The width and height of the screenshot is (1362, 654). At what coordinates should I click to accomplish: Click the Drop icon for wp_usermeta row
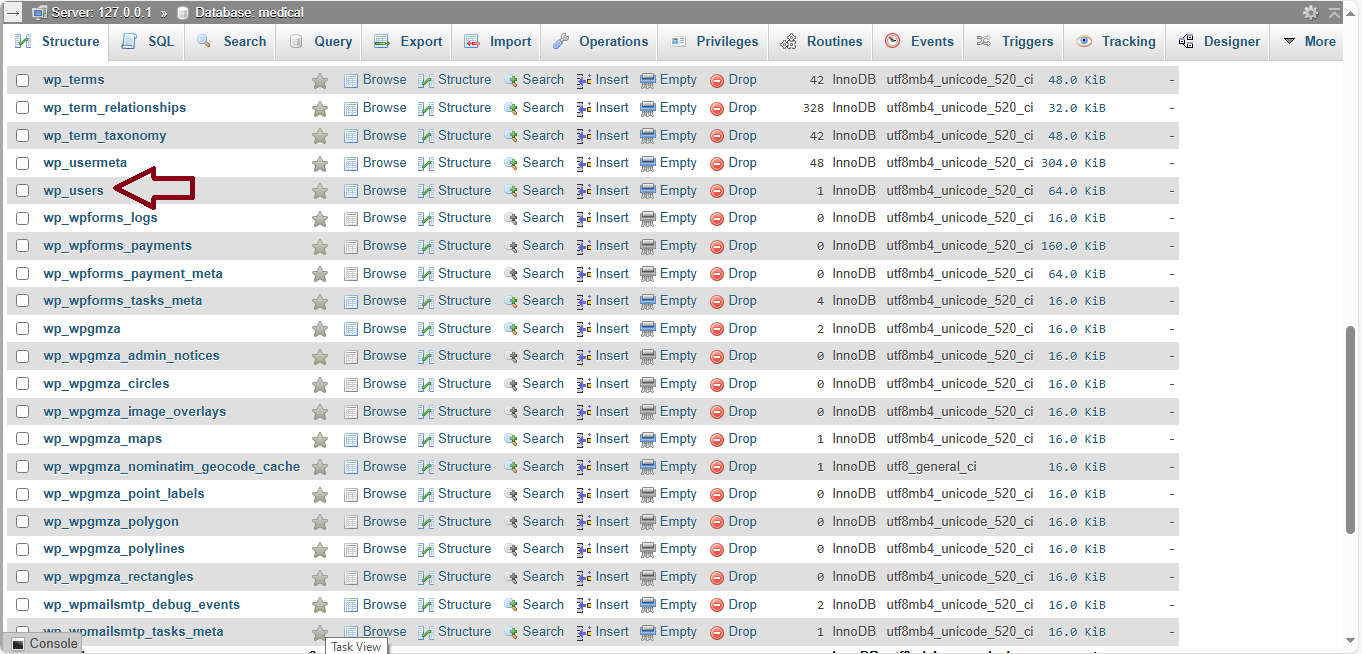pos(717,163)
